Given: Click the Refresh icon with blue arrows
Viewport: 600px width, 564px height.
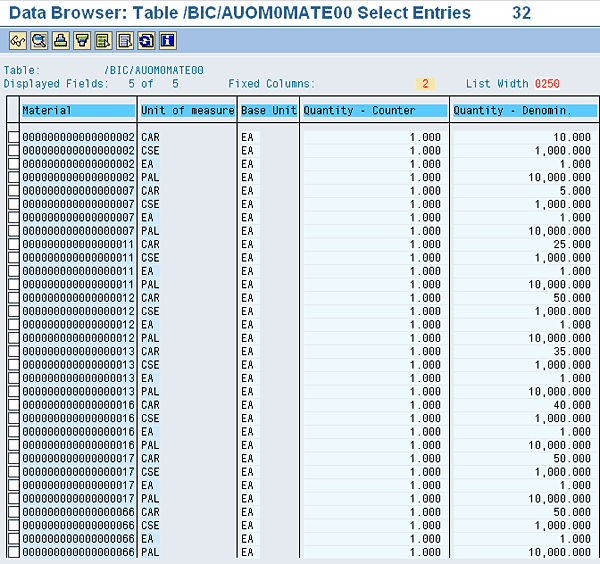Looking at the screenshot, I should pyautogui.click(x=146, y=41).
